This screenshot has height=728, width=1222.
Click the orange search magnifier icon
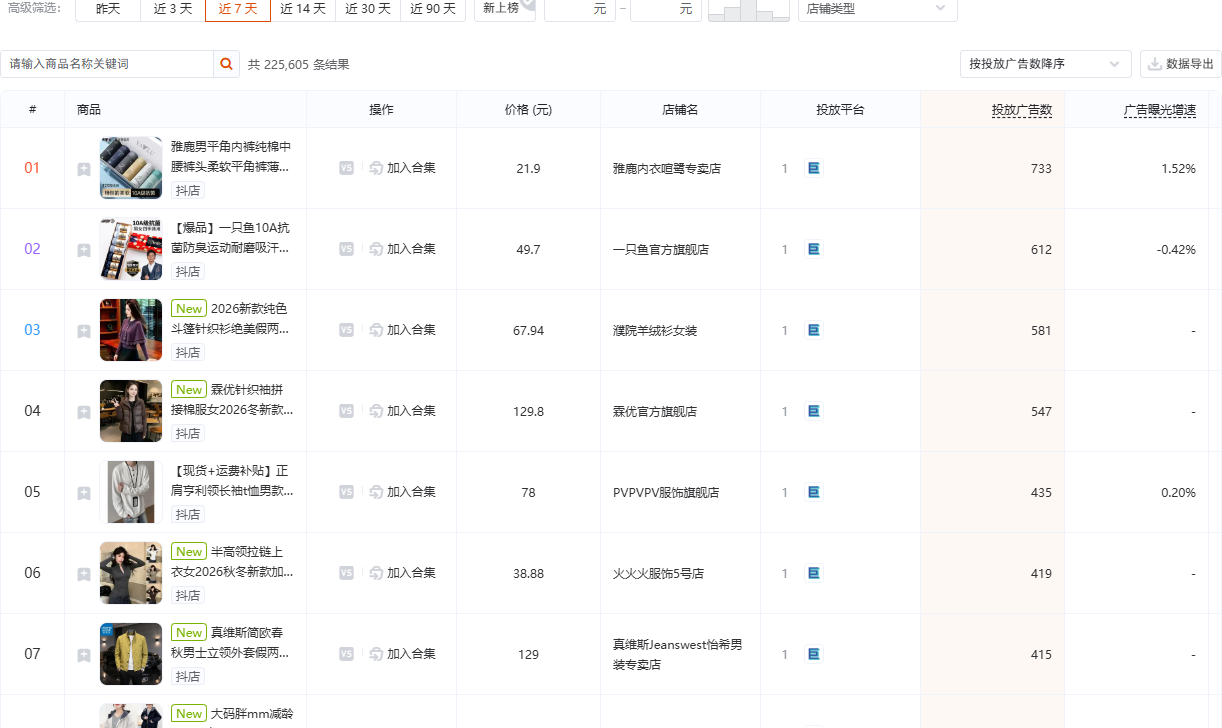227,64
